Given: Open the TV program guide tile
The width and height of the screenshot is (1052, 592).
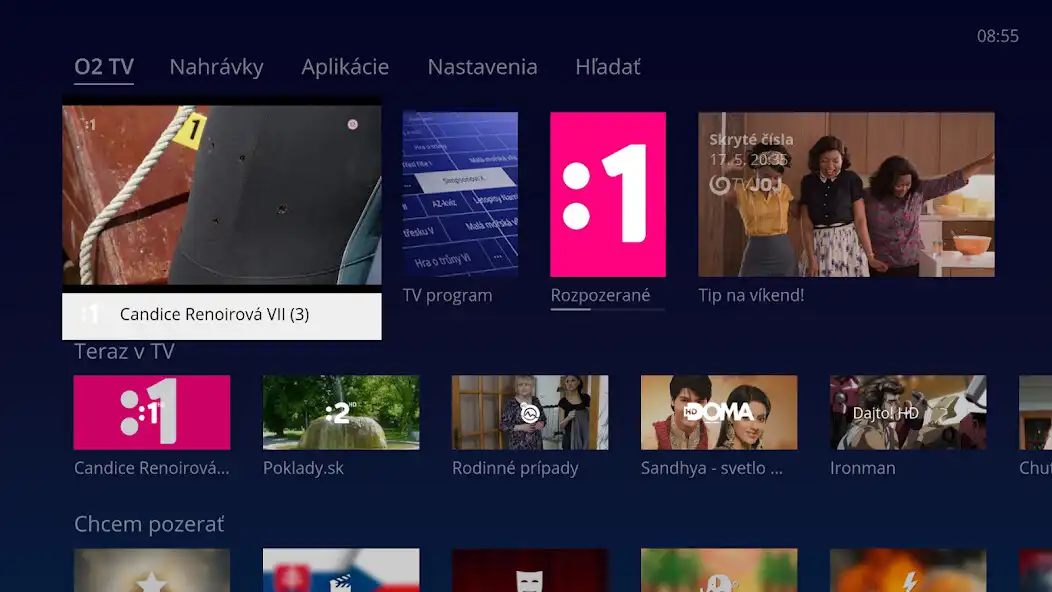Looking at the screenshot, I should 460,194.
